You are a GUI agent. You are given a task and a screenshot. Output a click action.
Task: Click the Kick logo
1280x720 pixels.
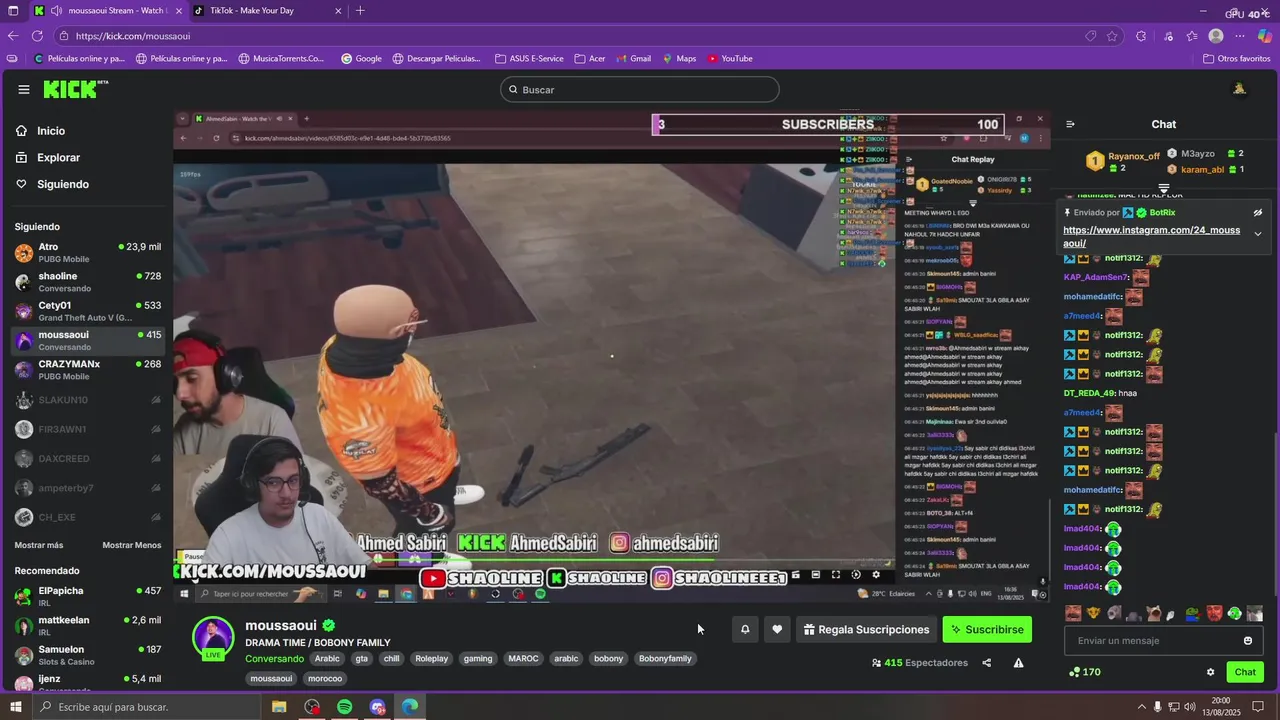pyautogui.click(x=75, y=90)
